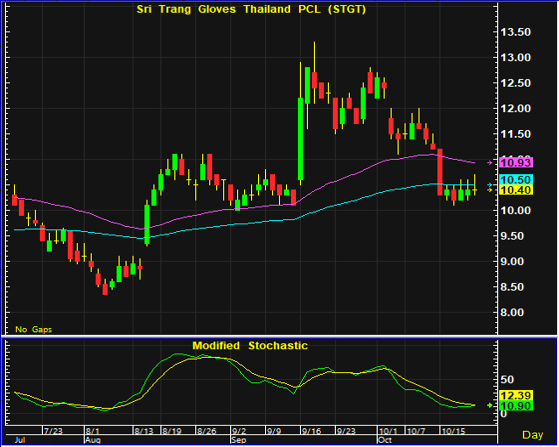Click the green arrow beside 10.90 stochastic tag
Viewport: 559px width, 447px height.
pyautogui.click(x=490, y=405)
